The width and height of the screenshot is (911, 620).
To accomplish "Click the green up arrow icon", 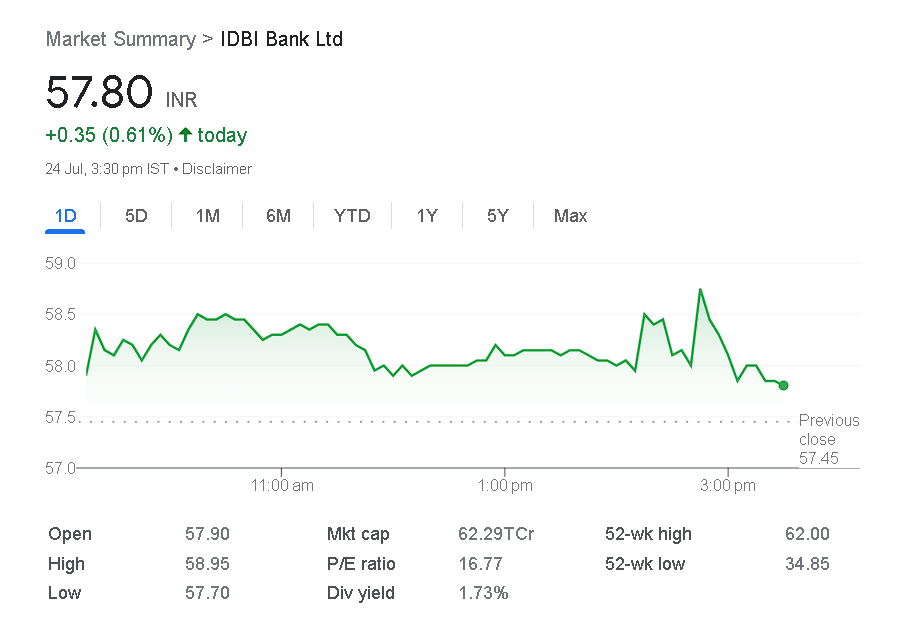I will [x=185, y=135].
